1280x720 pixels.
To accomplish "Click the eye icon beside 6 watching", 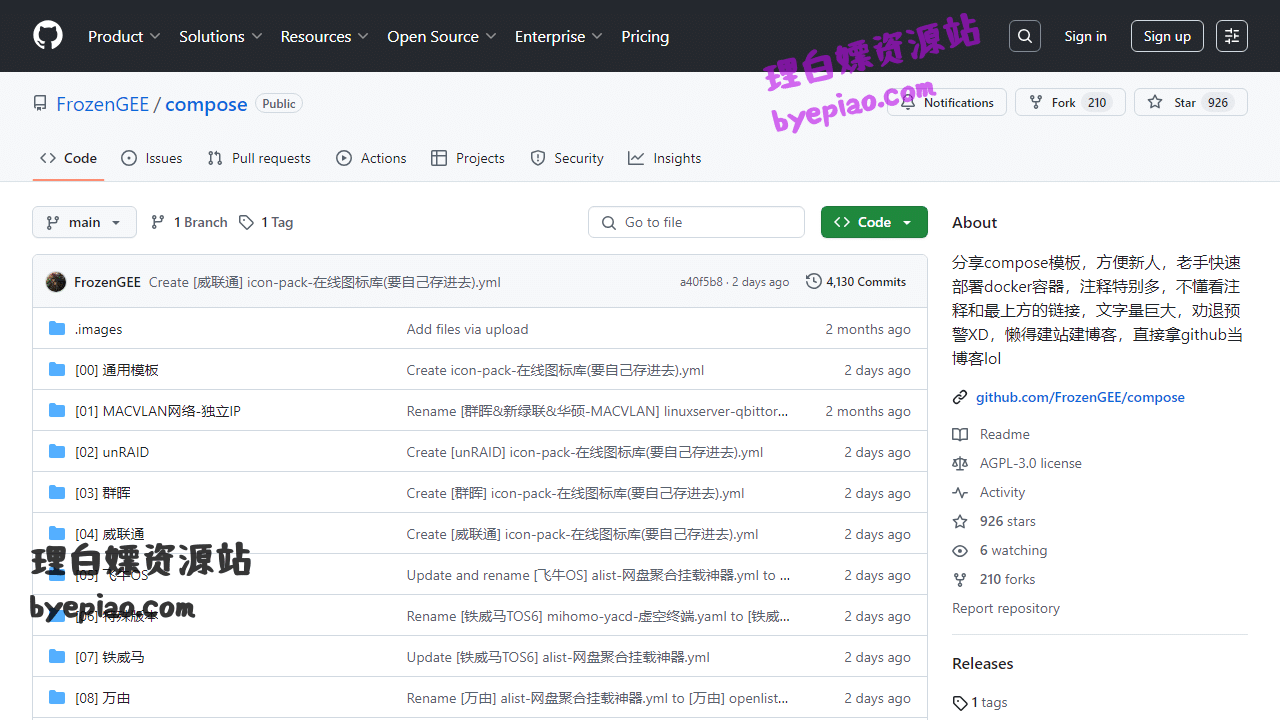I will [x=960, y=550].
